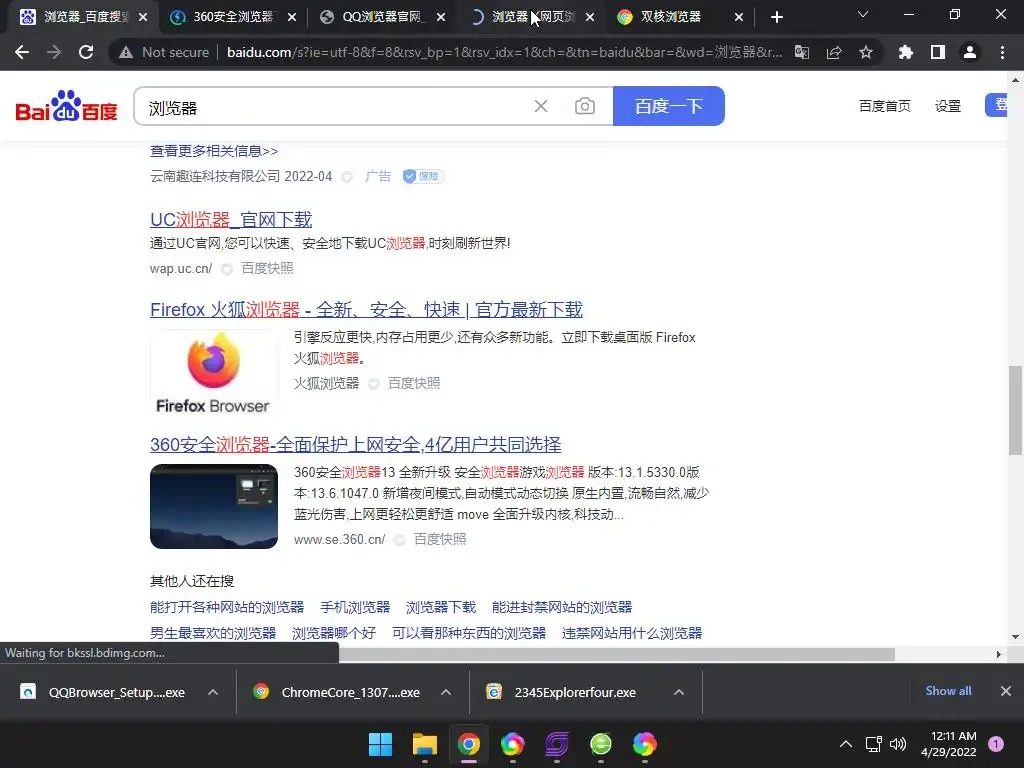Open the notification badge in the tray

point(996,744)
